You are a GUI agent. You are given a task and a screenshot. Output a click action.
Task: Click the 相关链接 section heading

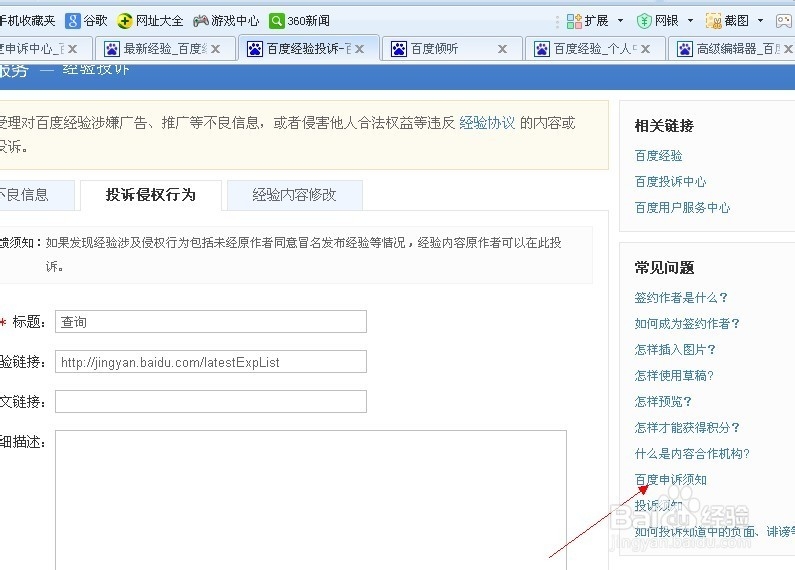point(664,125)
